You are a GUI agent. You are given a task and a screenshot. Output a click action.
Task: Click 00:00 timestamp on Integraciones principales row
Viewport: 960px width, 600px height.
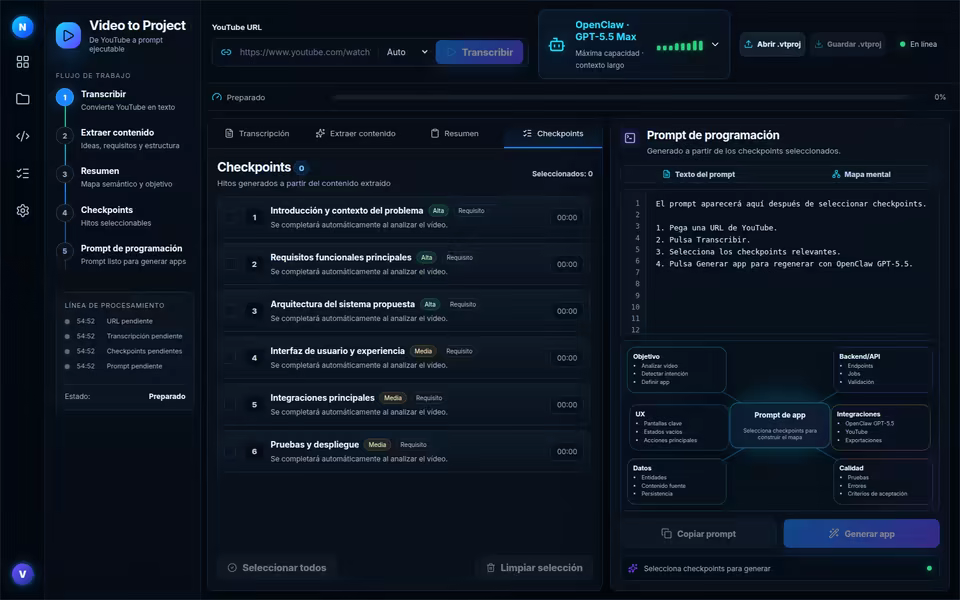click(567, 405)
